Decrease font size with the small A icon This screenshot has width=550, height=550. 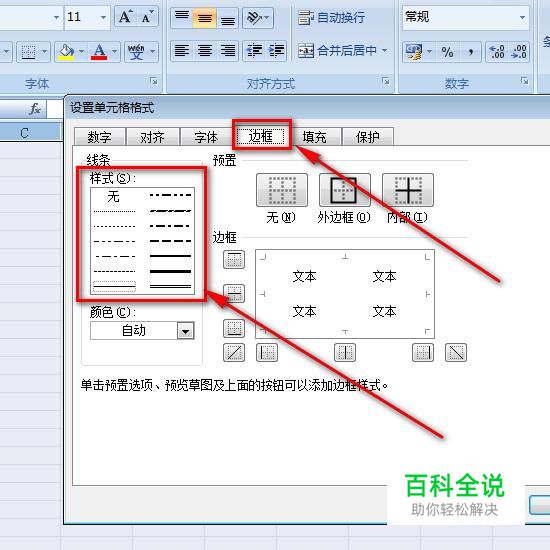(147, 17)
